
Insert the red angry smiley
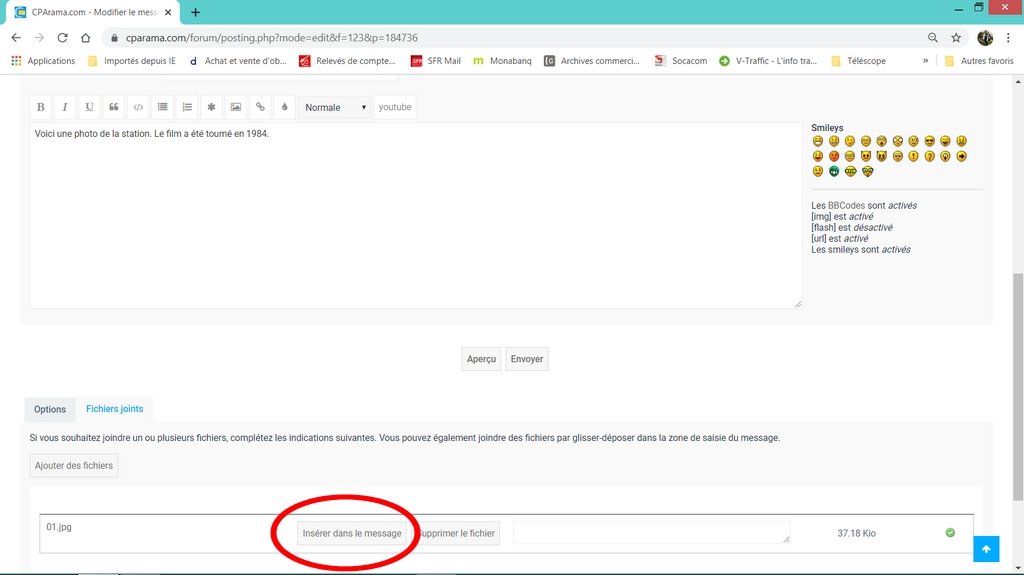click(834, 156)
